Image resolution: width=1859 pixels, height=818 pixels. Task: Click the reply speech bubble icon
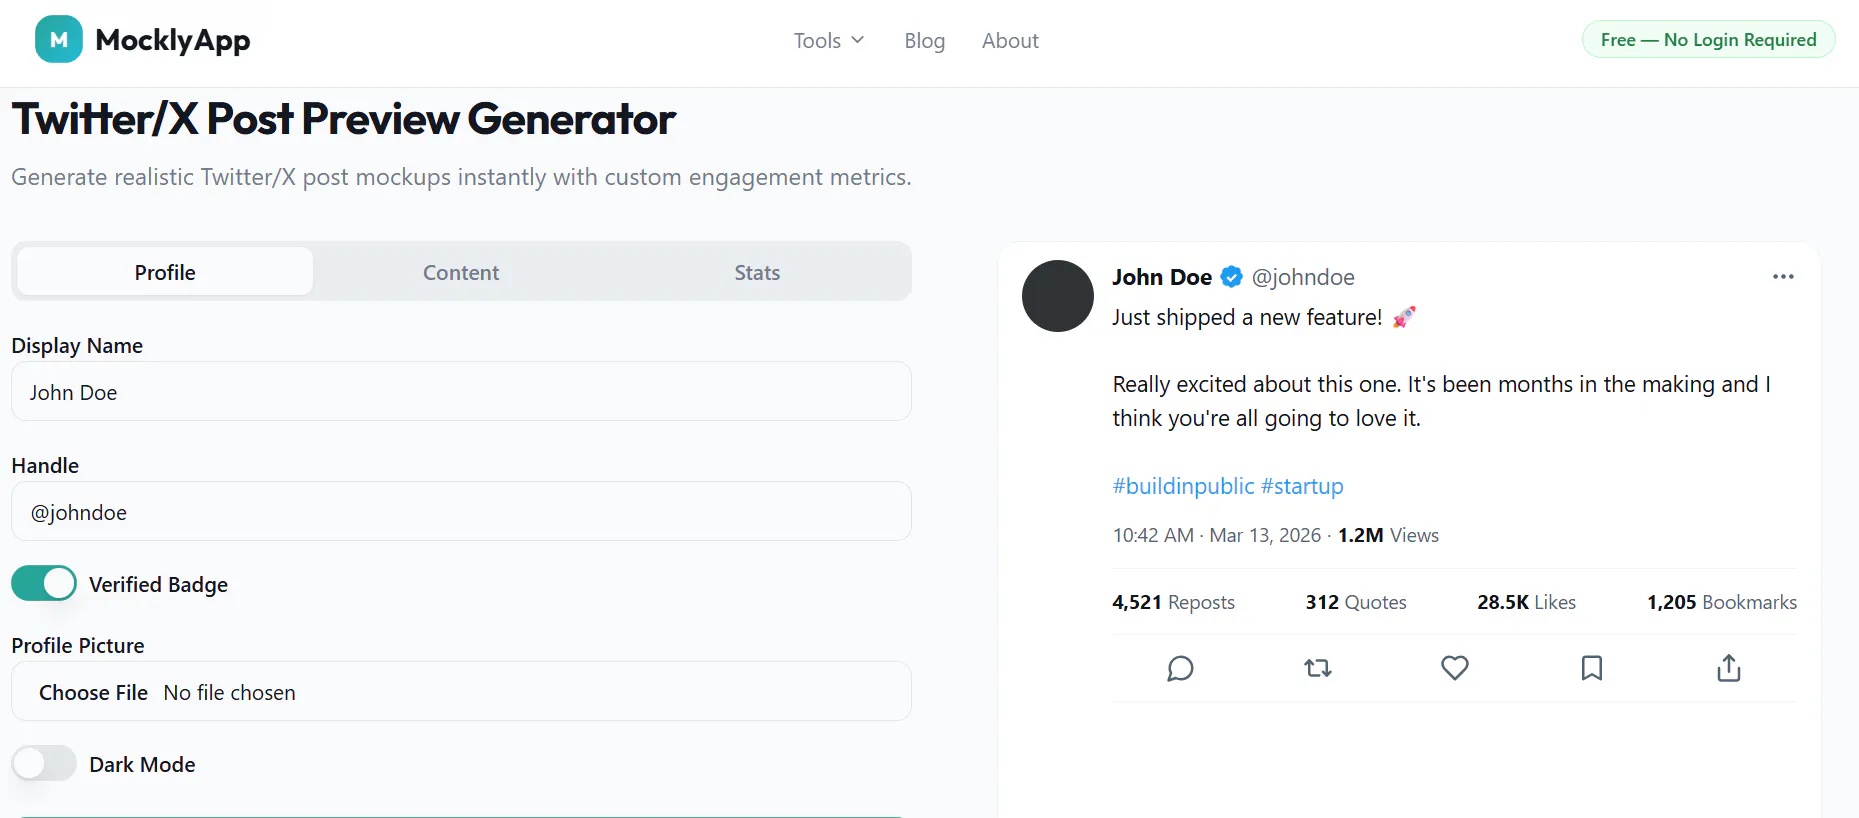(x=1180, y=668)
